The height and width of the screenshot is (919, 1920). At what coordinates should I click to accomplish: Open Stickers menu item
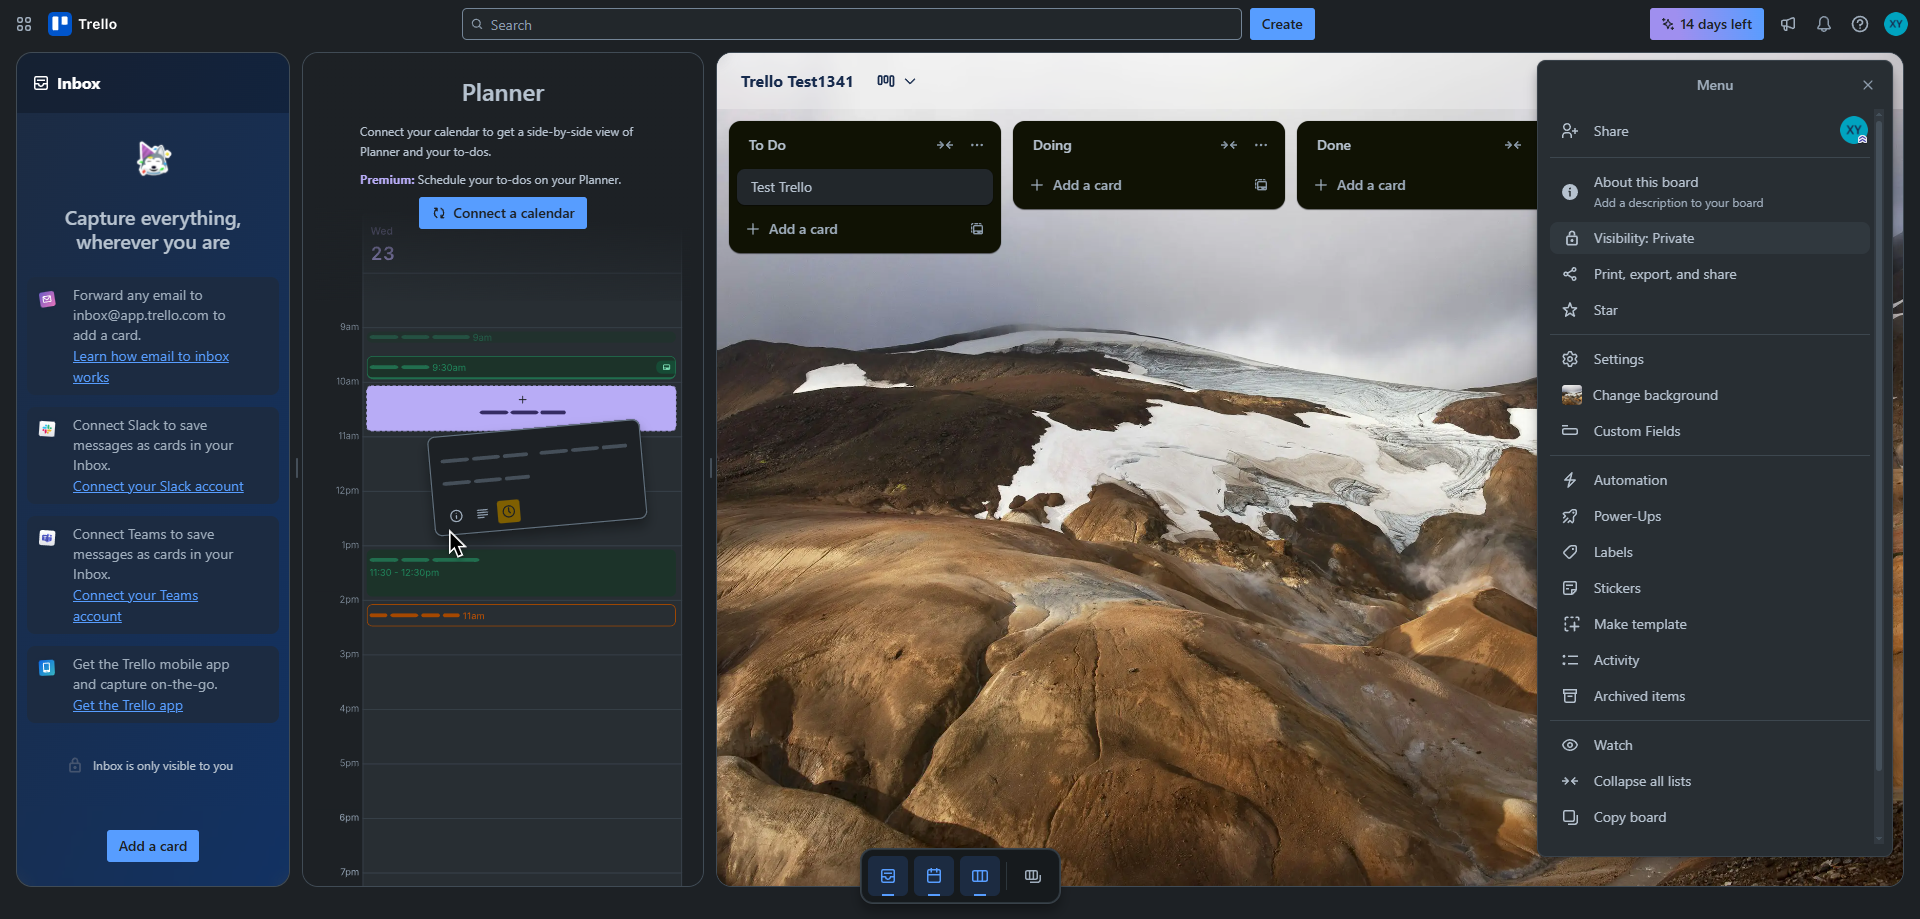1710,588
